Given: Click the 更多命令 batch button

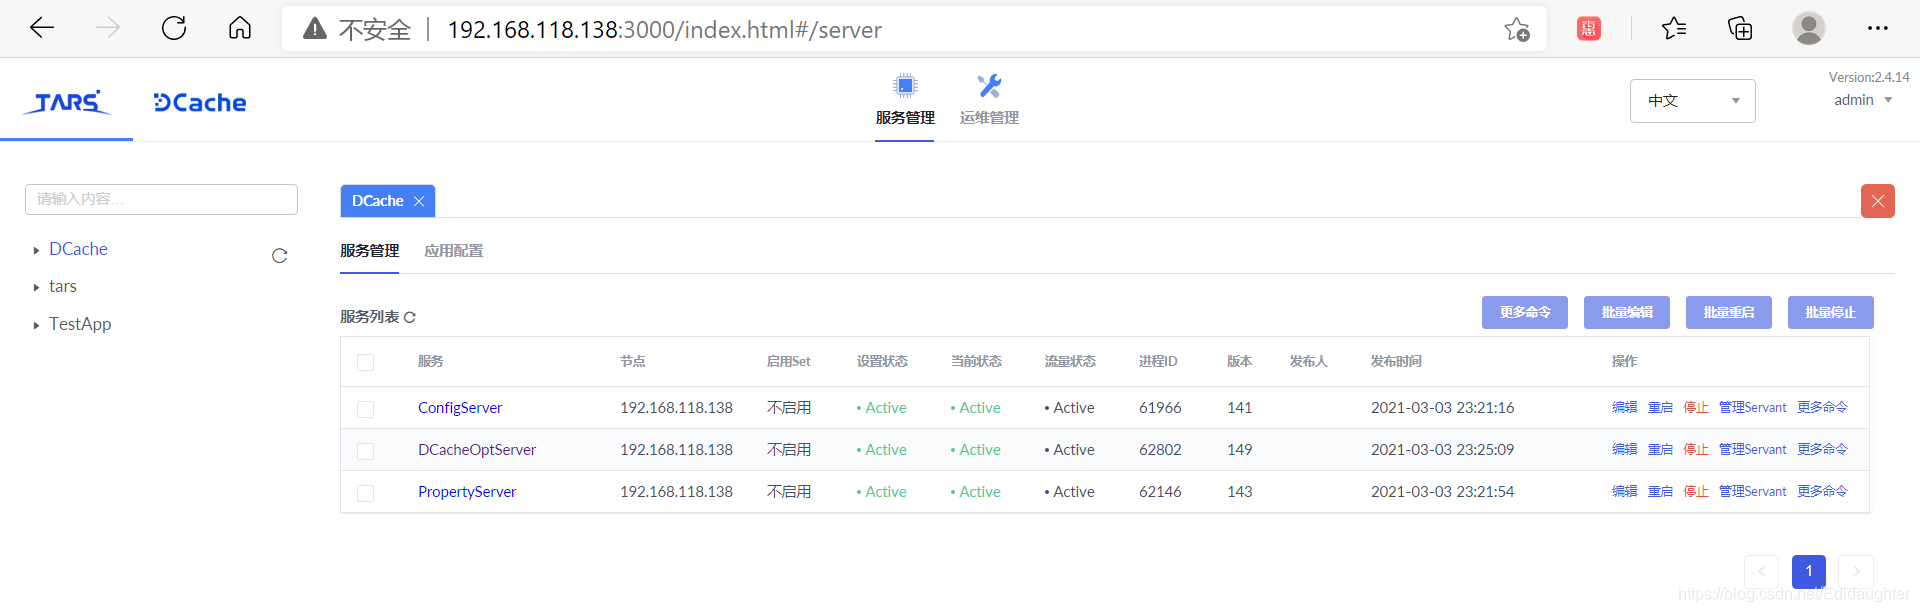Looking at the screenshot, I should [x=1524, y=312].
